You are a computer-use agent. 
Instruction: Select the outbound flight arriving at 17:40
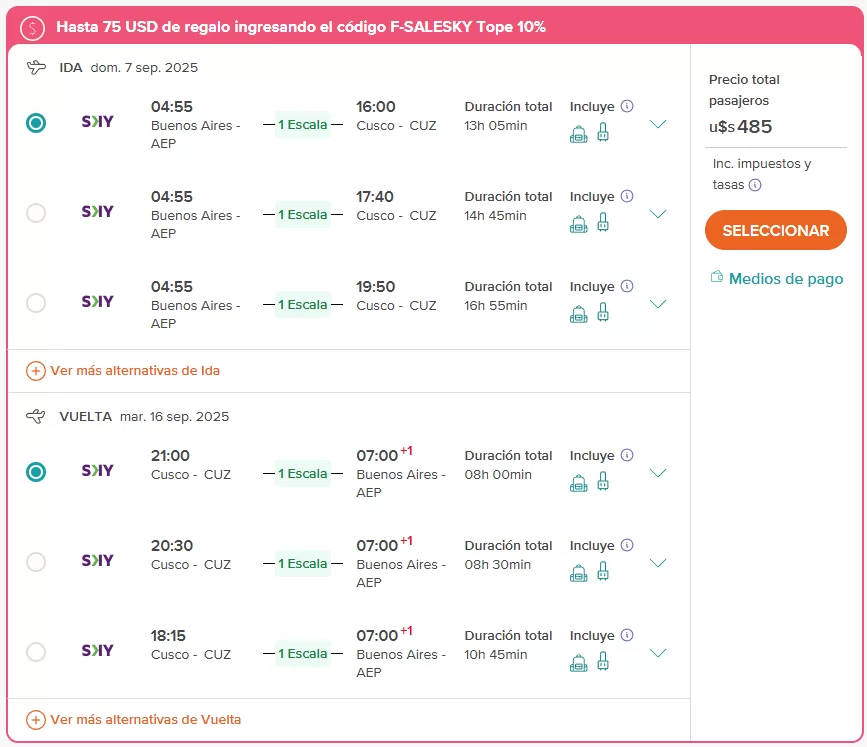(36, 213)
